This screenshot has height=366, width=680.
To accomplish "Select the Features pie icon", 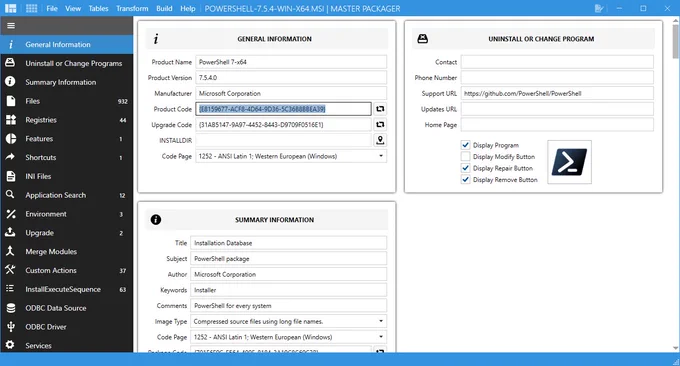I will (10, 139).
